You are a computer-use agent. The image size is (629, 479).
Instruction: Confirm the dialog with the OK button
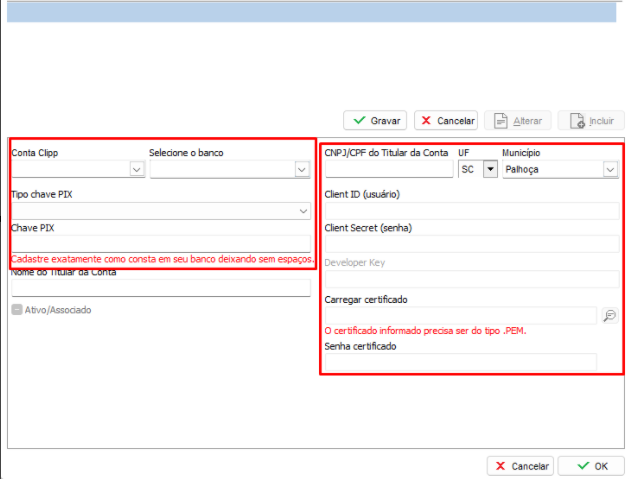[x=591, y=466]
